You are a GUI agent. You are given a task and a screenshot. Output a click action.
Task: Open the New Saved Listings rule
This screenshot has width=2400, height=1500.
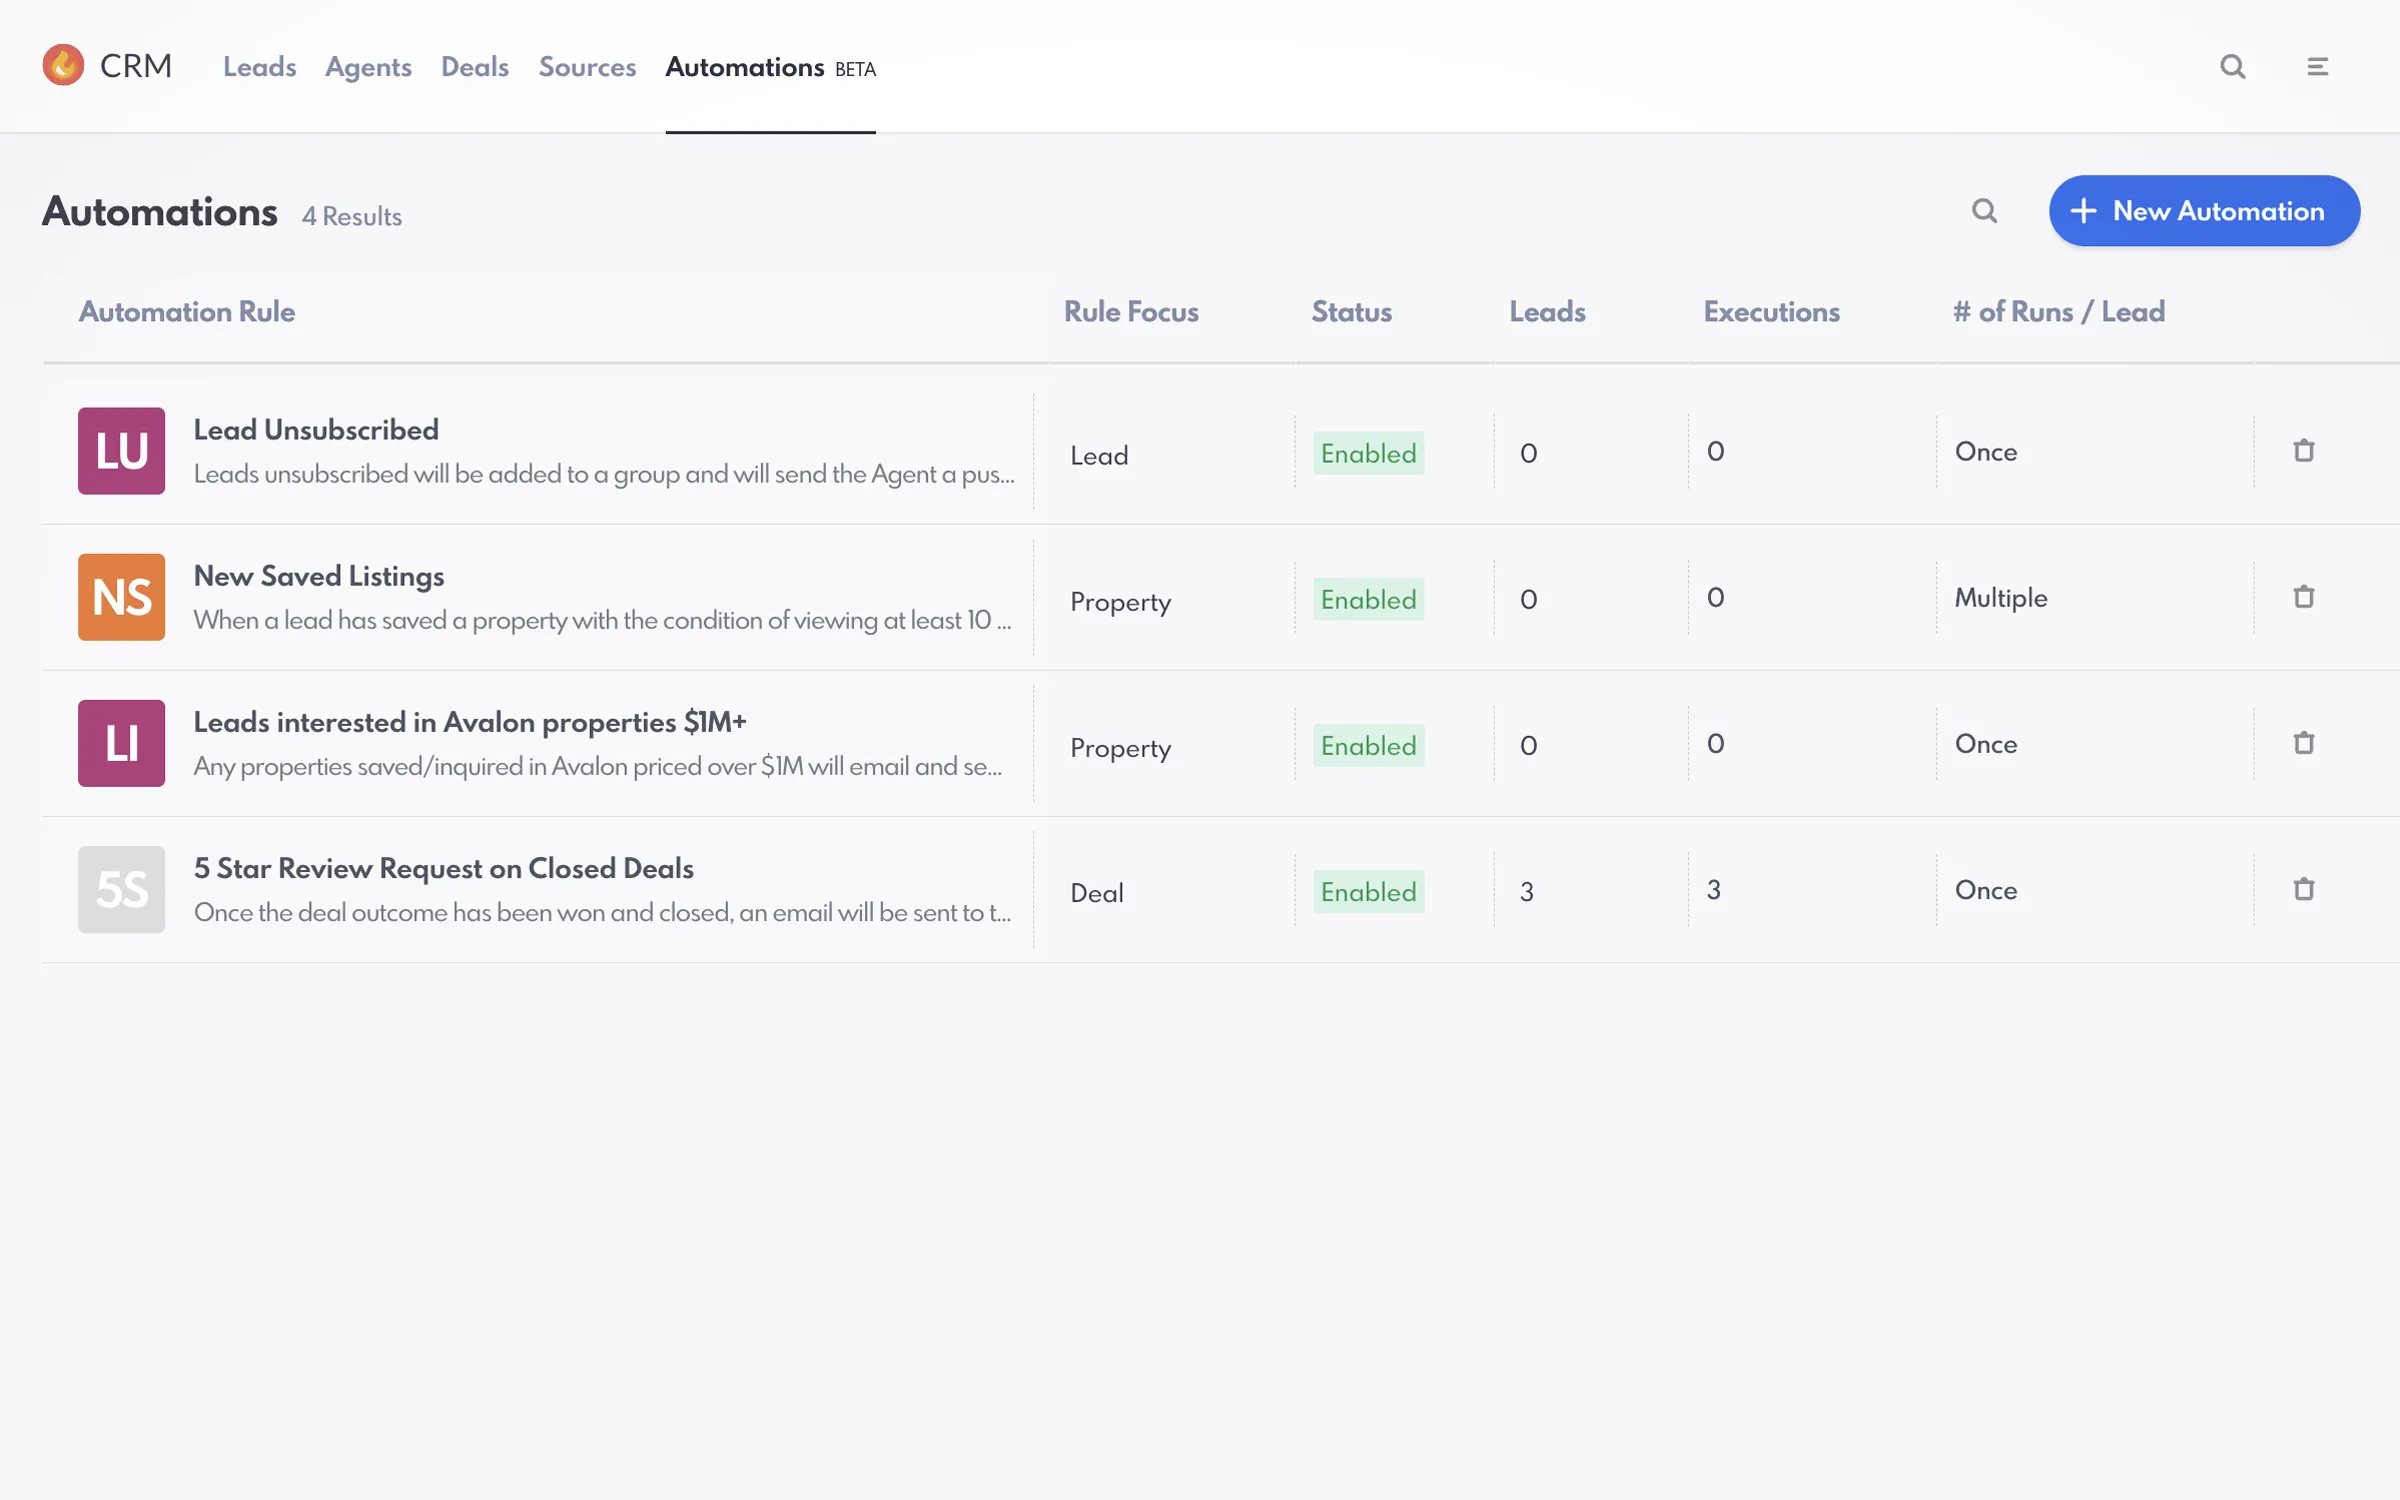319,576
